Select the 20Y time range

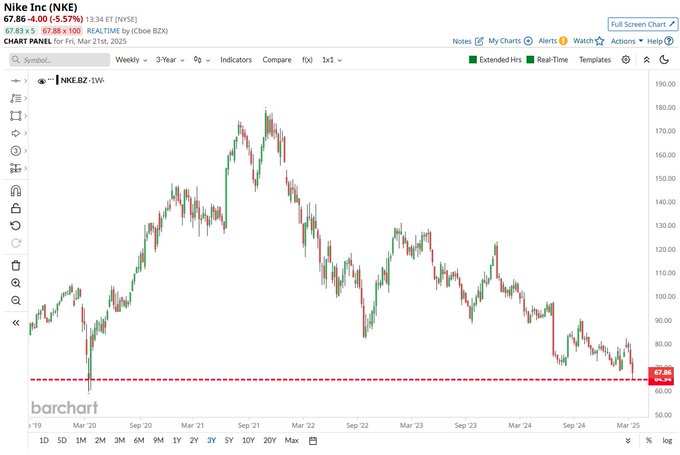[x=270, y=441]
